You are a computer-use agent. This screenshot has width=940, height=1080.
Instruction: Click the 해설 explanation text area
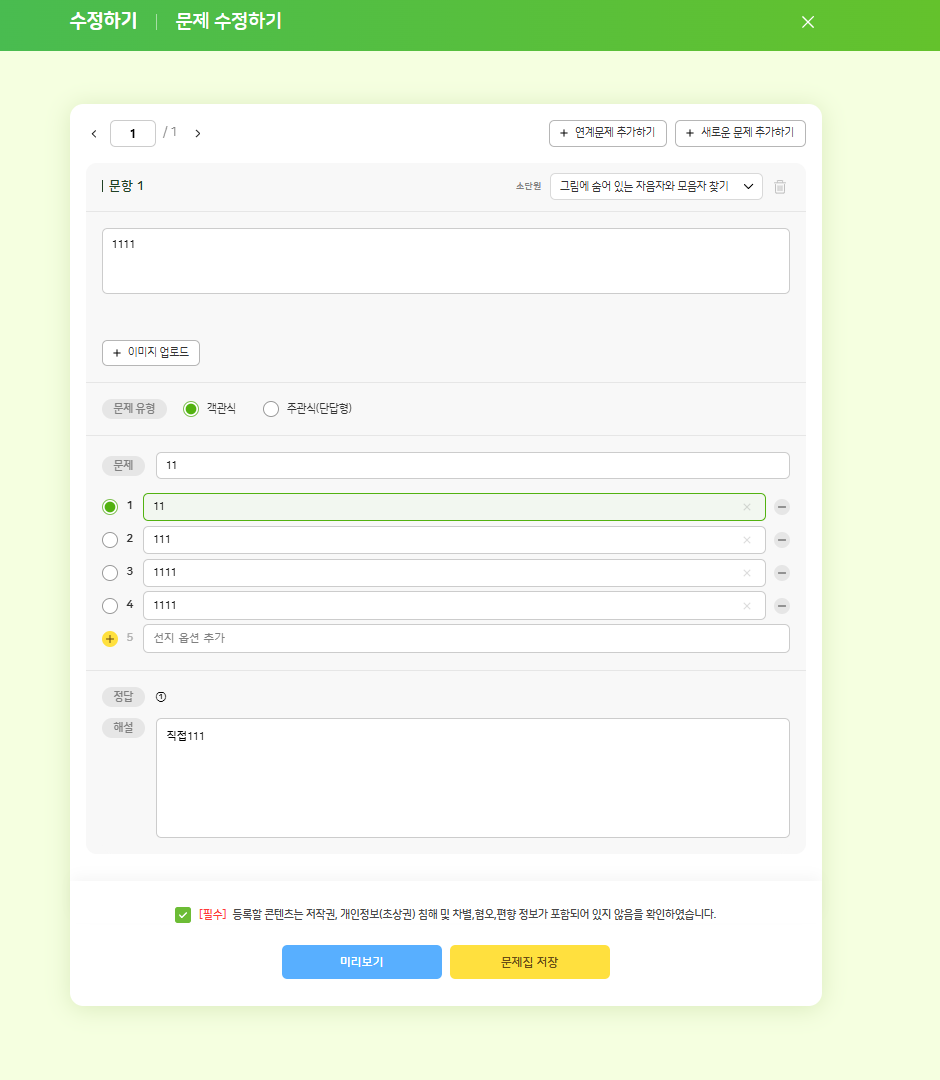(x=472, y=778)
